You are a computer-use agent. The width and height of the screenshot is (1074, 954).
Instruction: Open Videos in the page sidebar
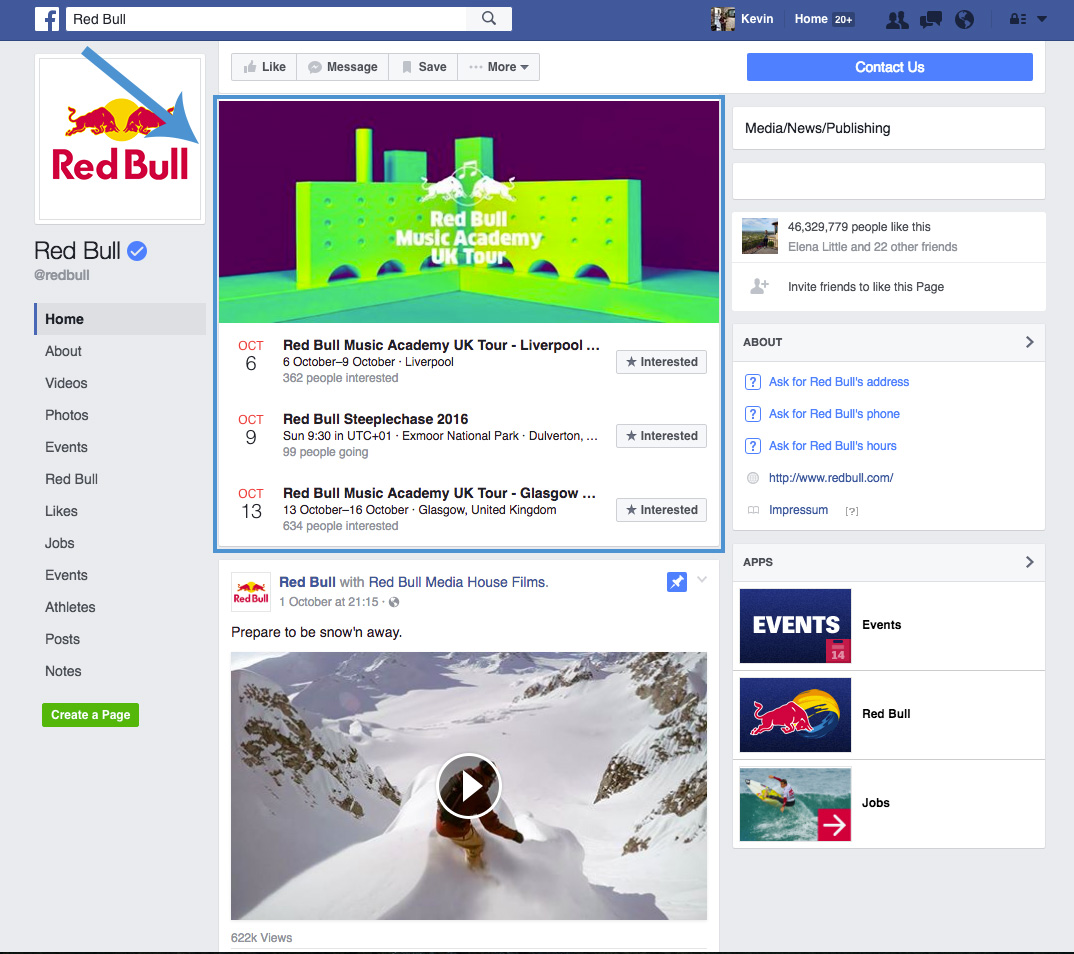[x=66, y=384]
